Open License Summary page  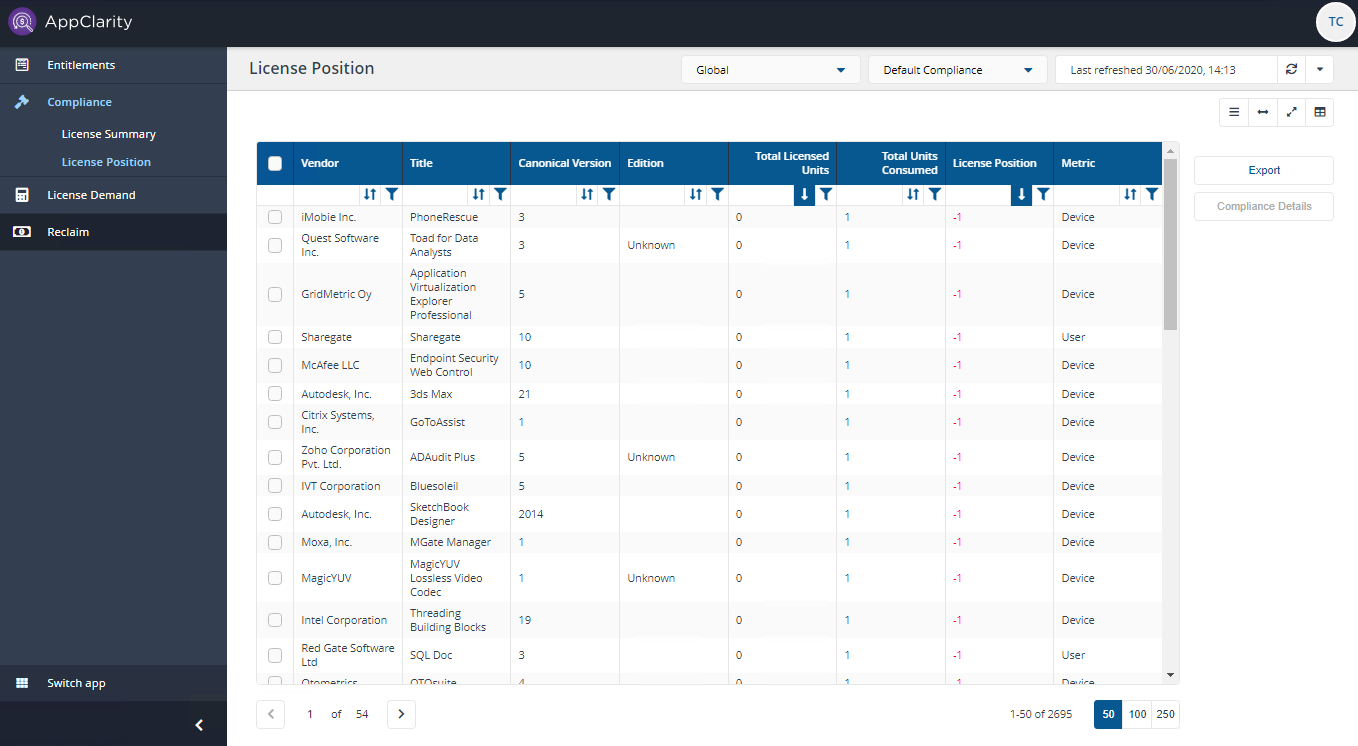[108, 134]
